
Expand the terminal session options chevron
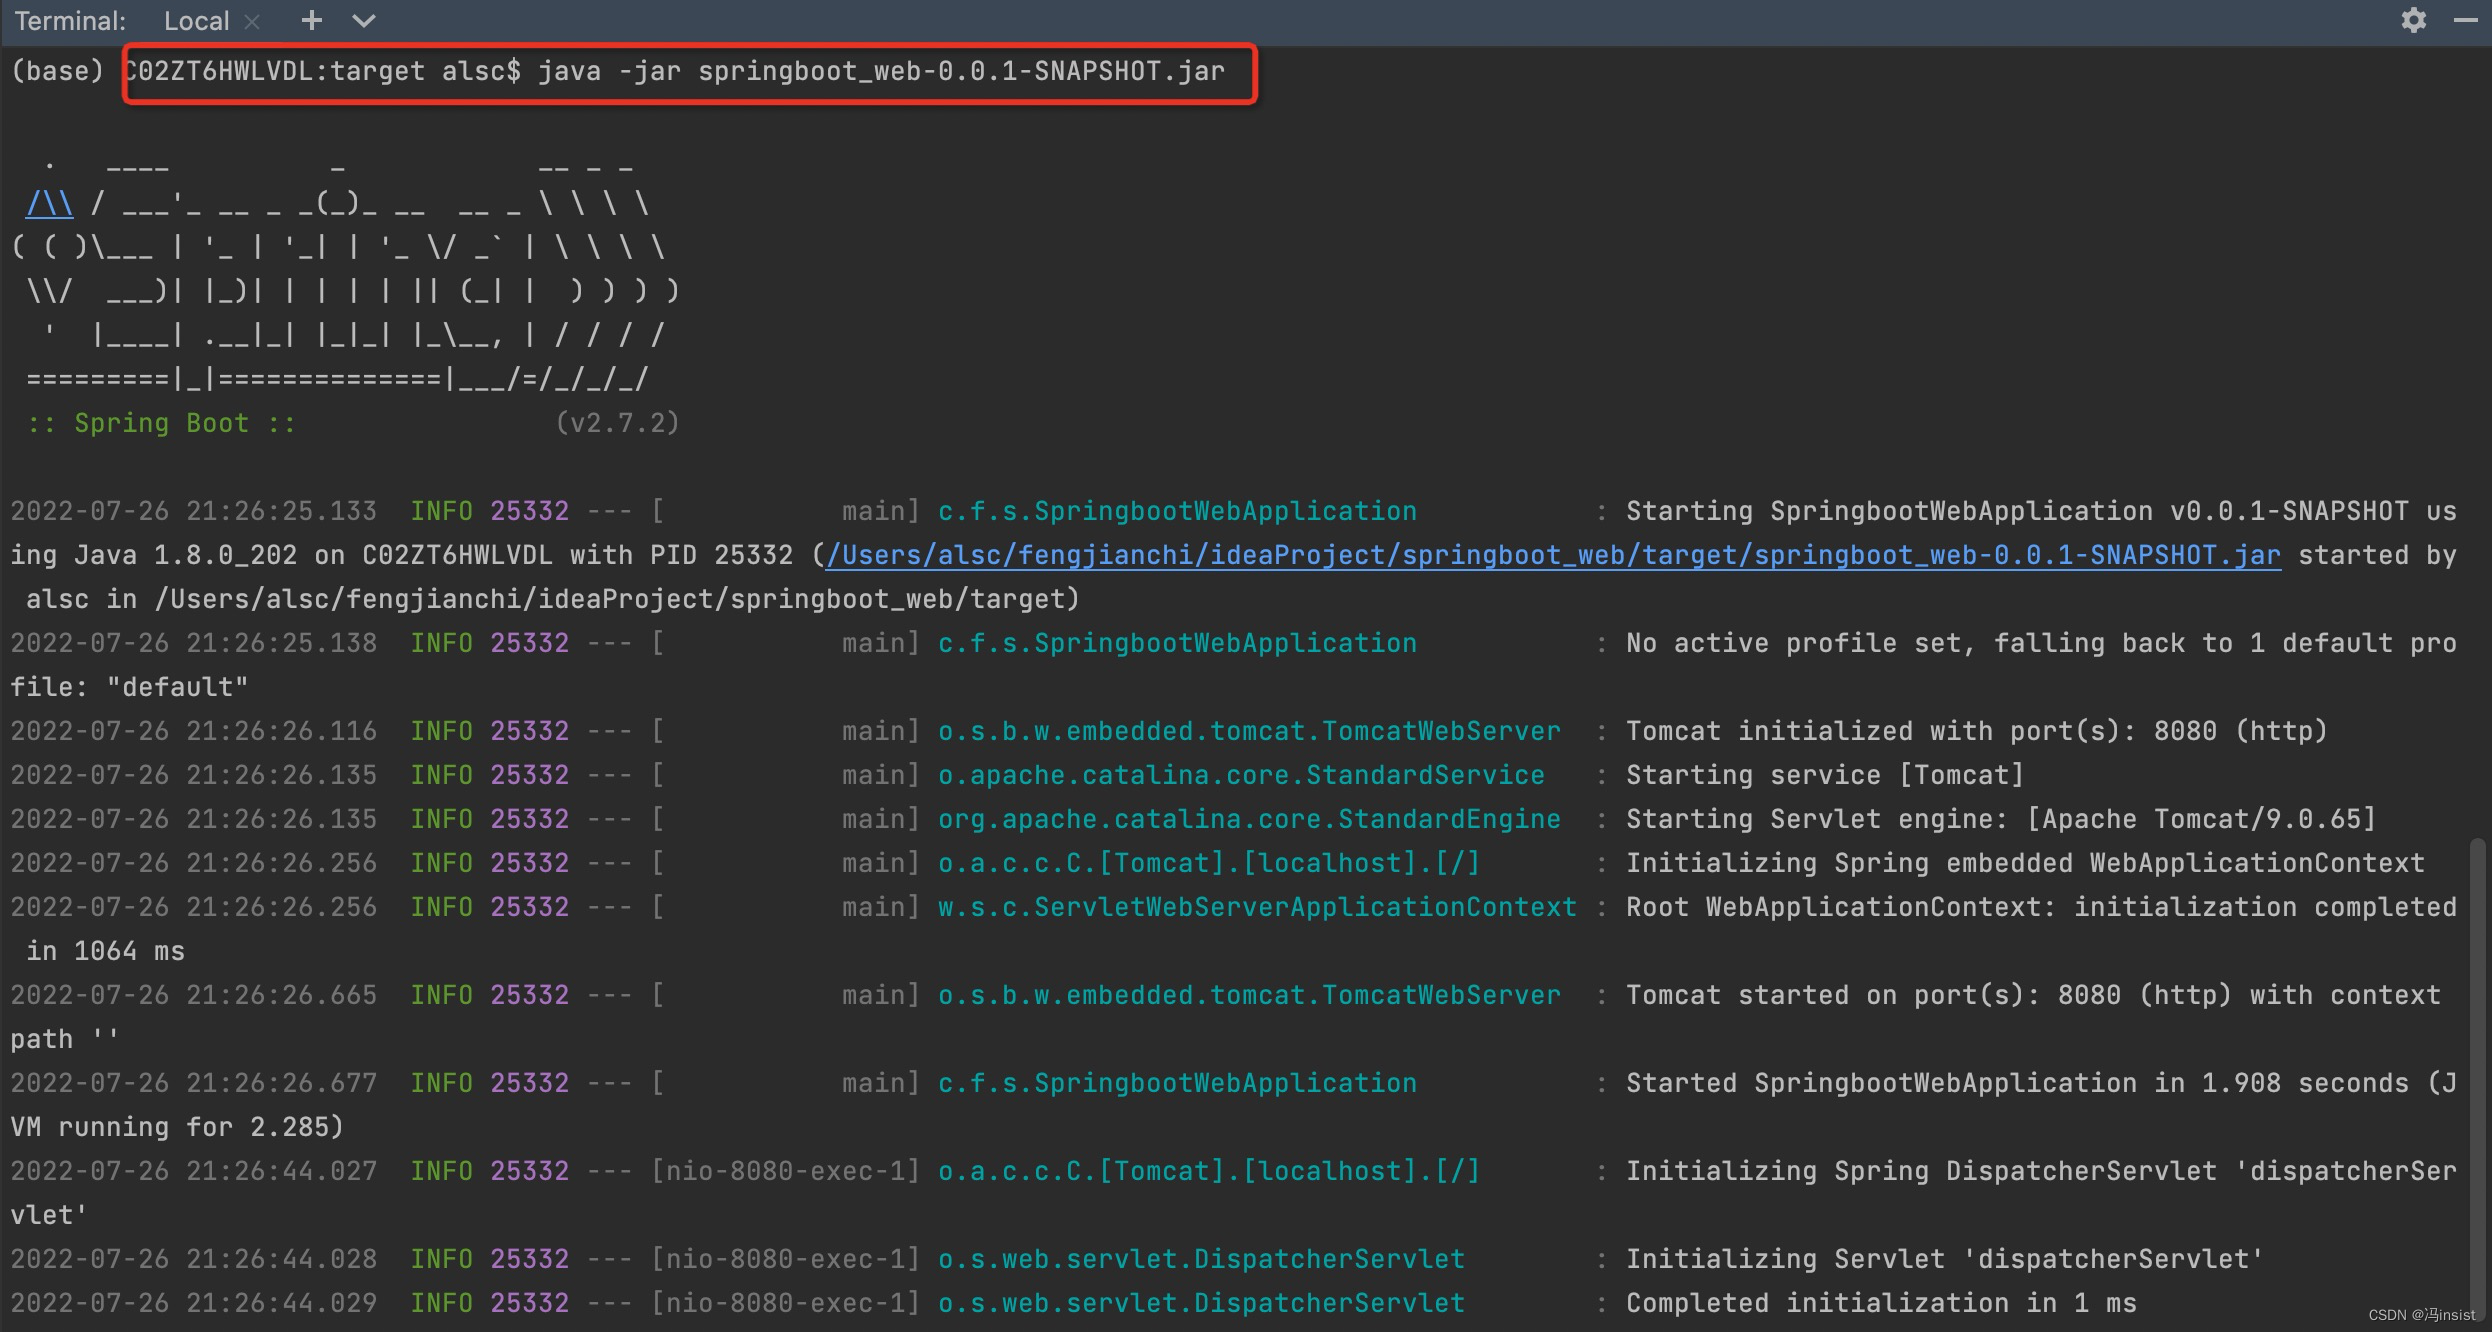tap(364, 21)
